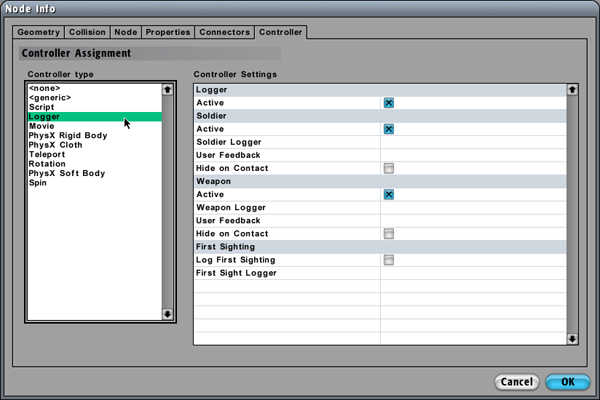Click Controller Settings scroll down arrow
The height and width of the screenshot is (400, 600).
coord(572,339)
